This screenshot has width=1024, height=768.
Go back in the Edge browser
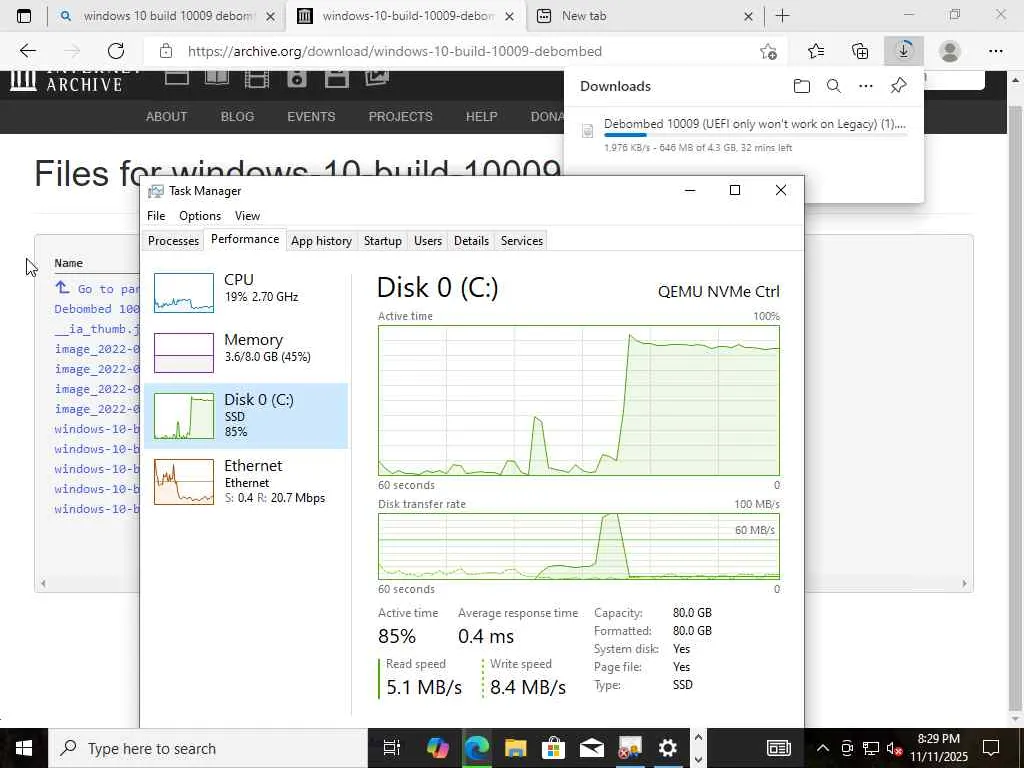[27, 51]
